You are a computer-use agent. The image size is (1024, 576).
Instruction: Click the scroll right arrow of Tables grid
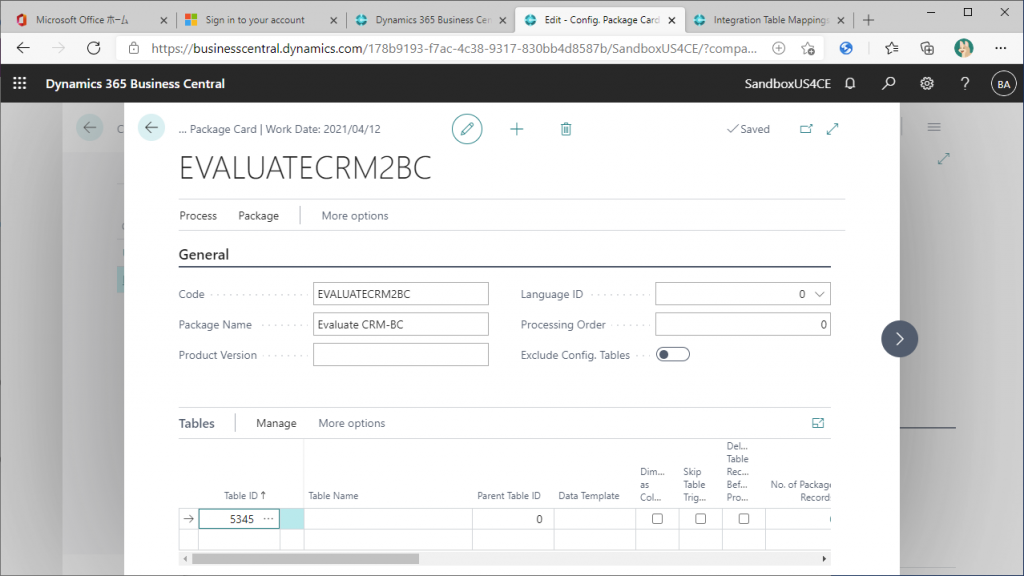[x=824, y=559]
